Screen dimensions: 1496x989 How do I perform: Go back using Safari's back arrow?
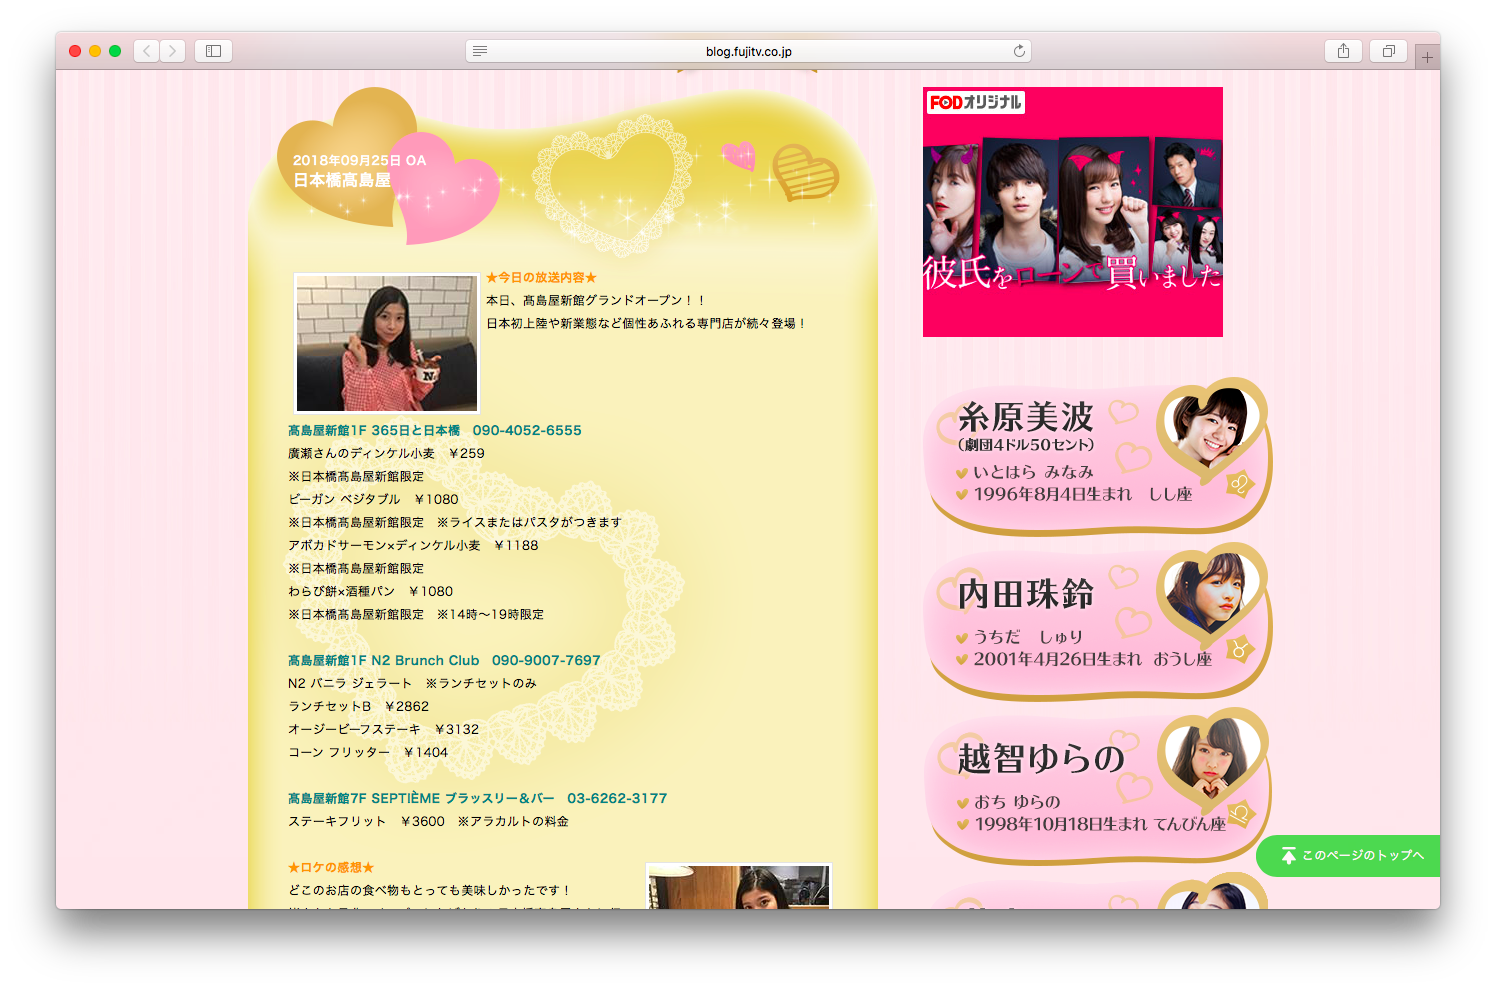pos(147,51)
